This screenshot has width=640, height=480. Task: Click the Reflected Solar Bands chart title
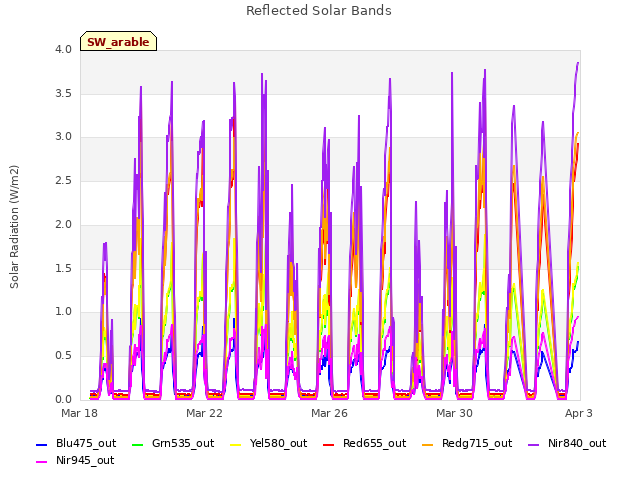coord(319,11)
